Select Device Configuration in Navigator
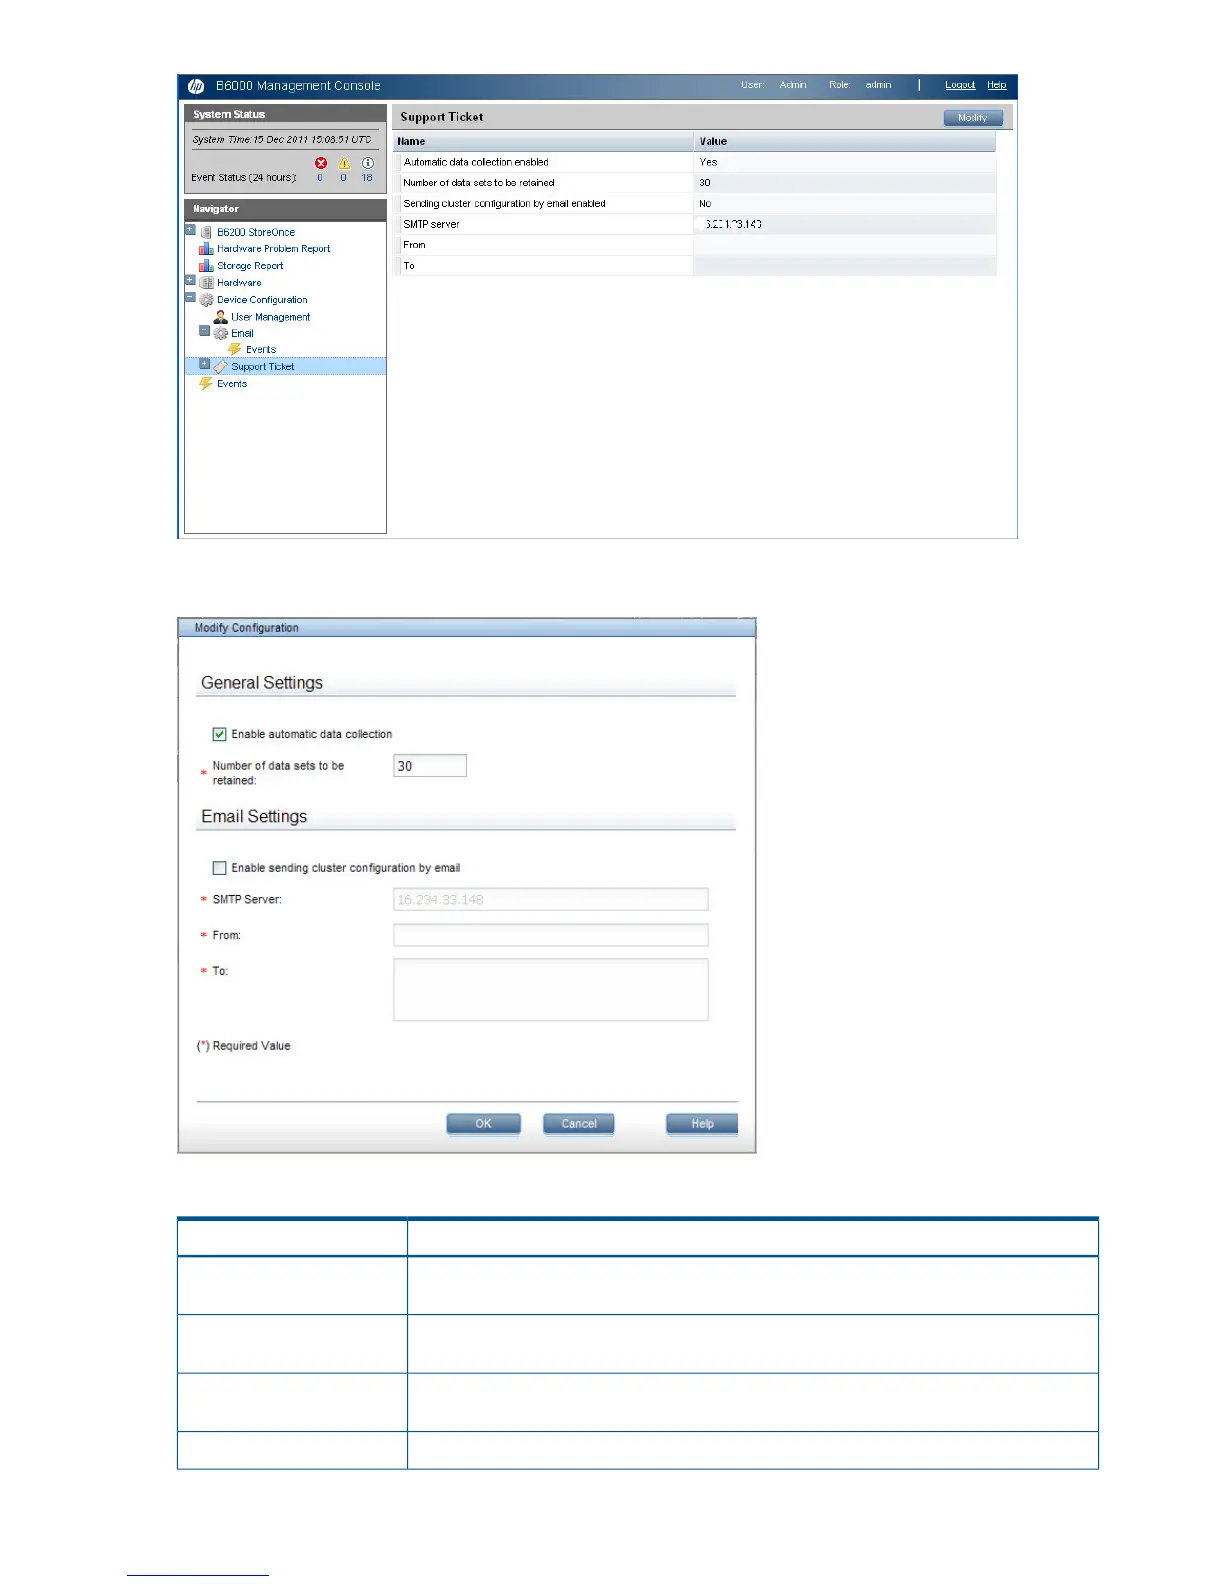1224x1584 pixels. (x=262, y=300)
